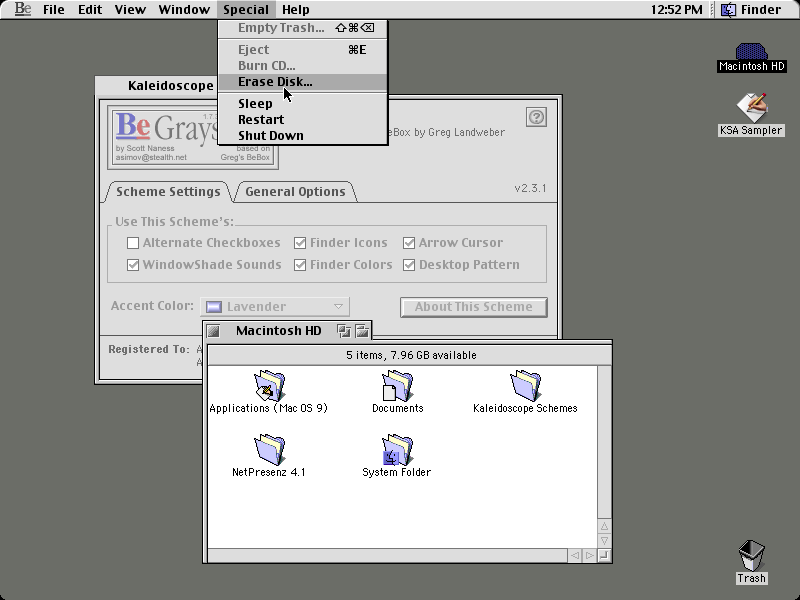Choose Erase Disk... from Special menu

tap(303, 82)
